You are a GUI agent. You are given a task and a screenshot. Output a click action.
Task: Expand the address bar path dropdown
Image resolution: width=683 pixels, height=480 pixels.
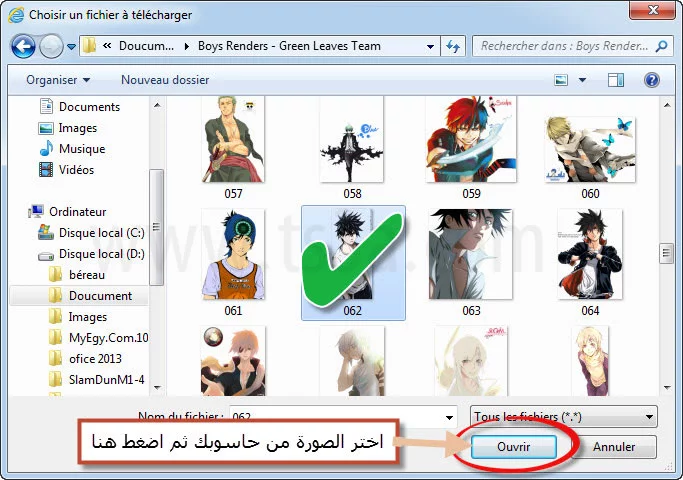(x=430, y=46)
